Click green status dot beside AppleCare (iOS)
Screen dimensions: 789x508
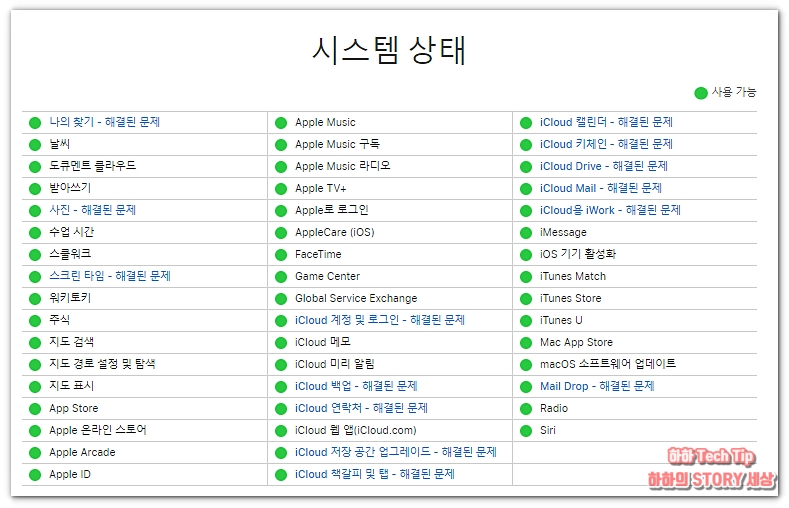281,233
